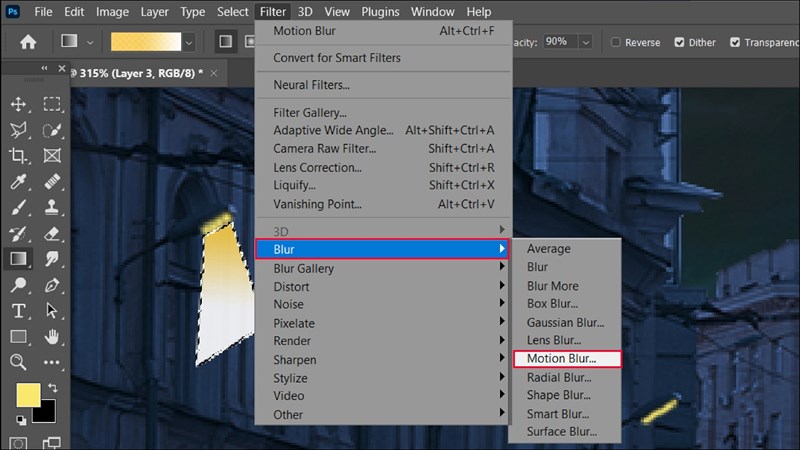Uncheck the Dither checkbox
800x450 pixels.
point(679,42)
